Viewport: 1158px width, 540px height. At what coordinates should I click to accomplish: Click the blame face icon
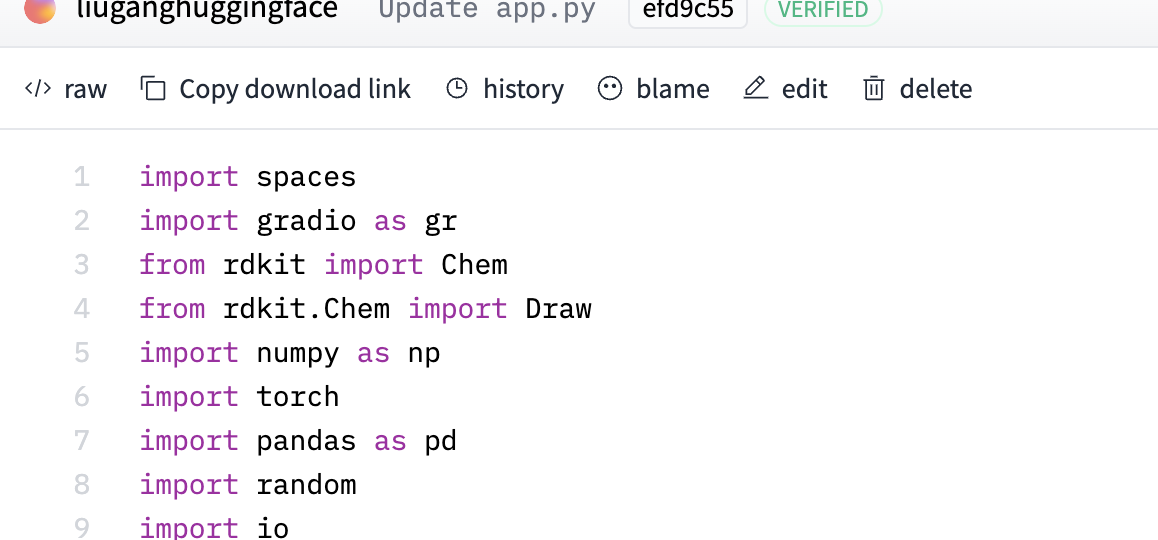[610, 89]
